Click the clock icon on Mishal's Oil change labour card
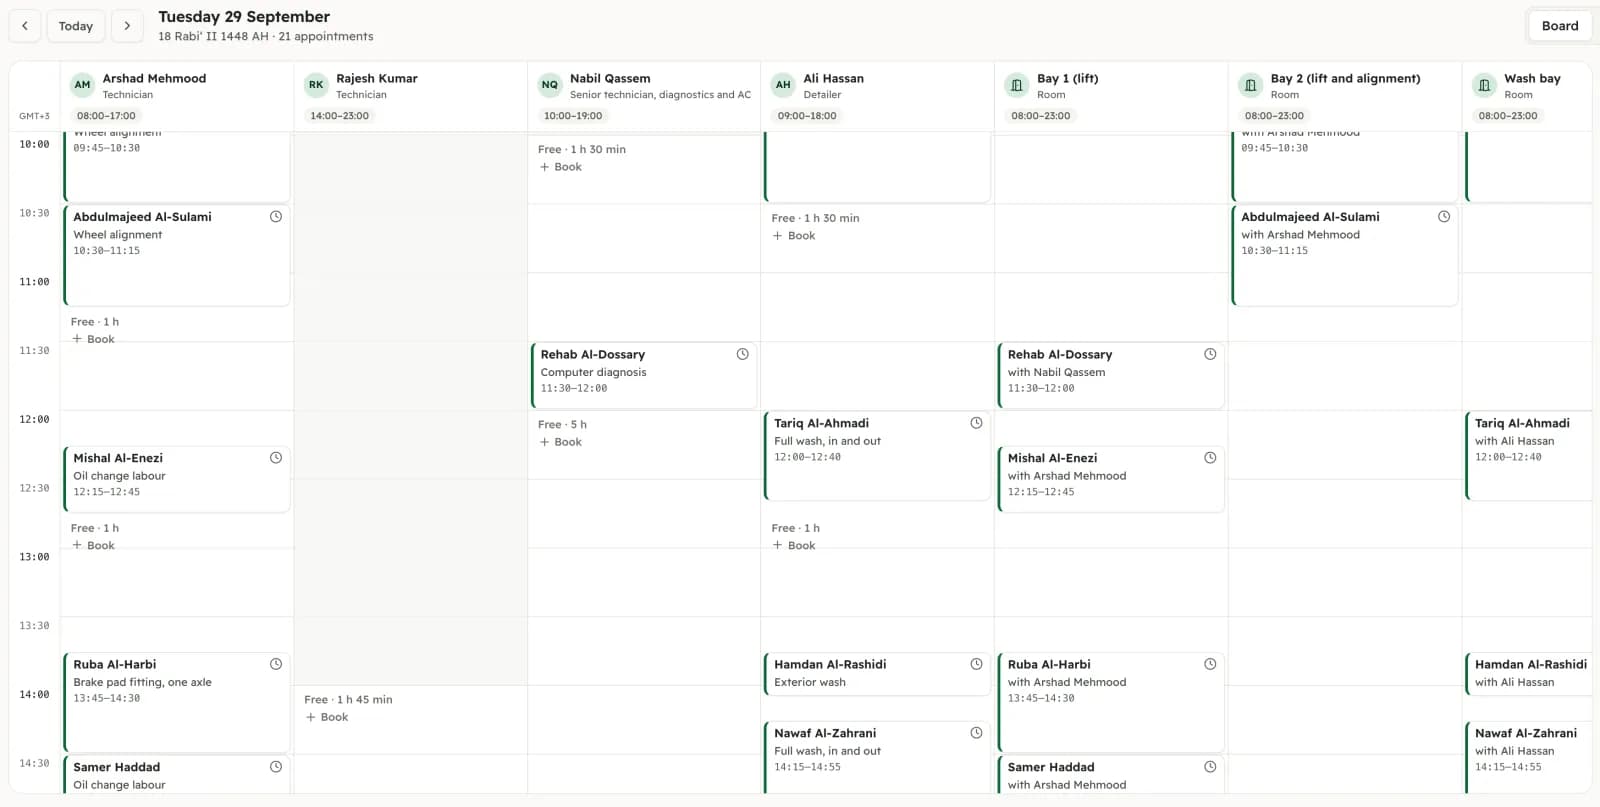The width and height of the screenshot is (1600, 807). [x=276, y=458]
